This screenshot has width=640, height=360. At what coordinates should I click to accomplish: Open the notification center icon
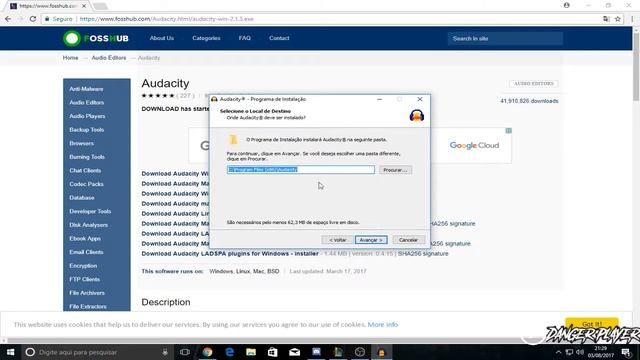[626, 352]
